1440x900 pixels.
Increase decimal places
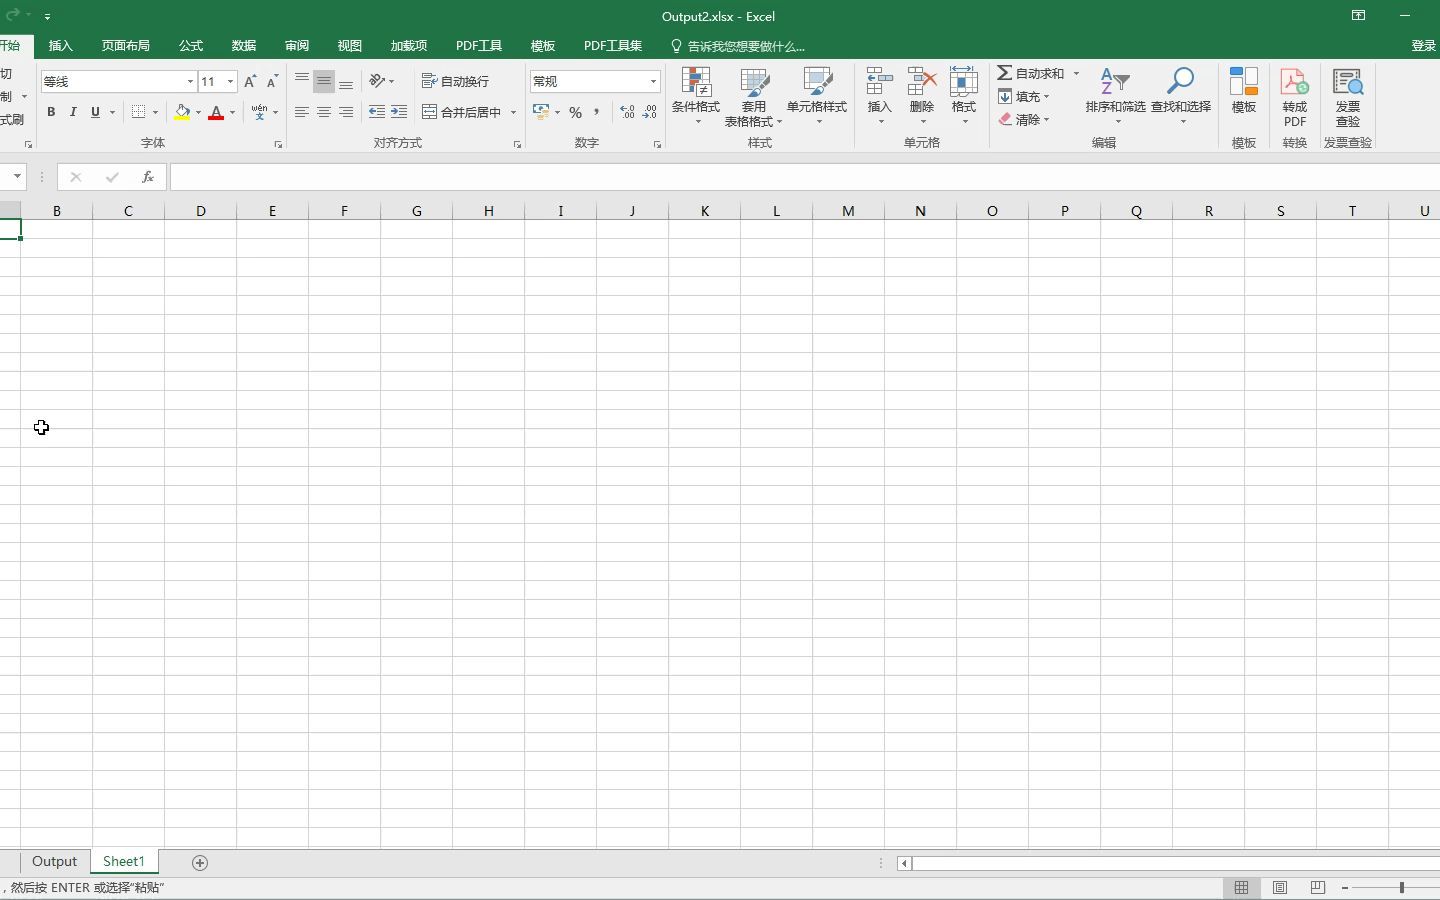(627, 112)
